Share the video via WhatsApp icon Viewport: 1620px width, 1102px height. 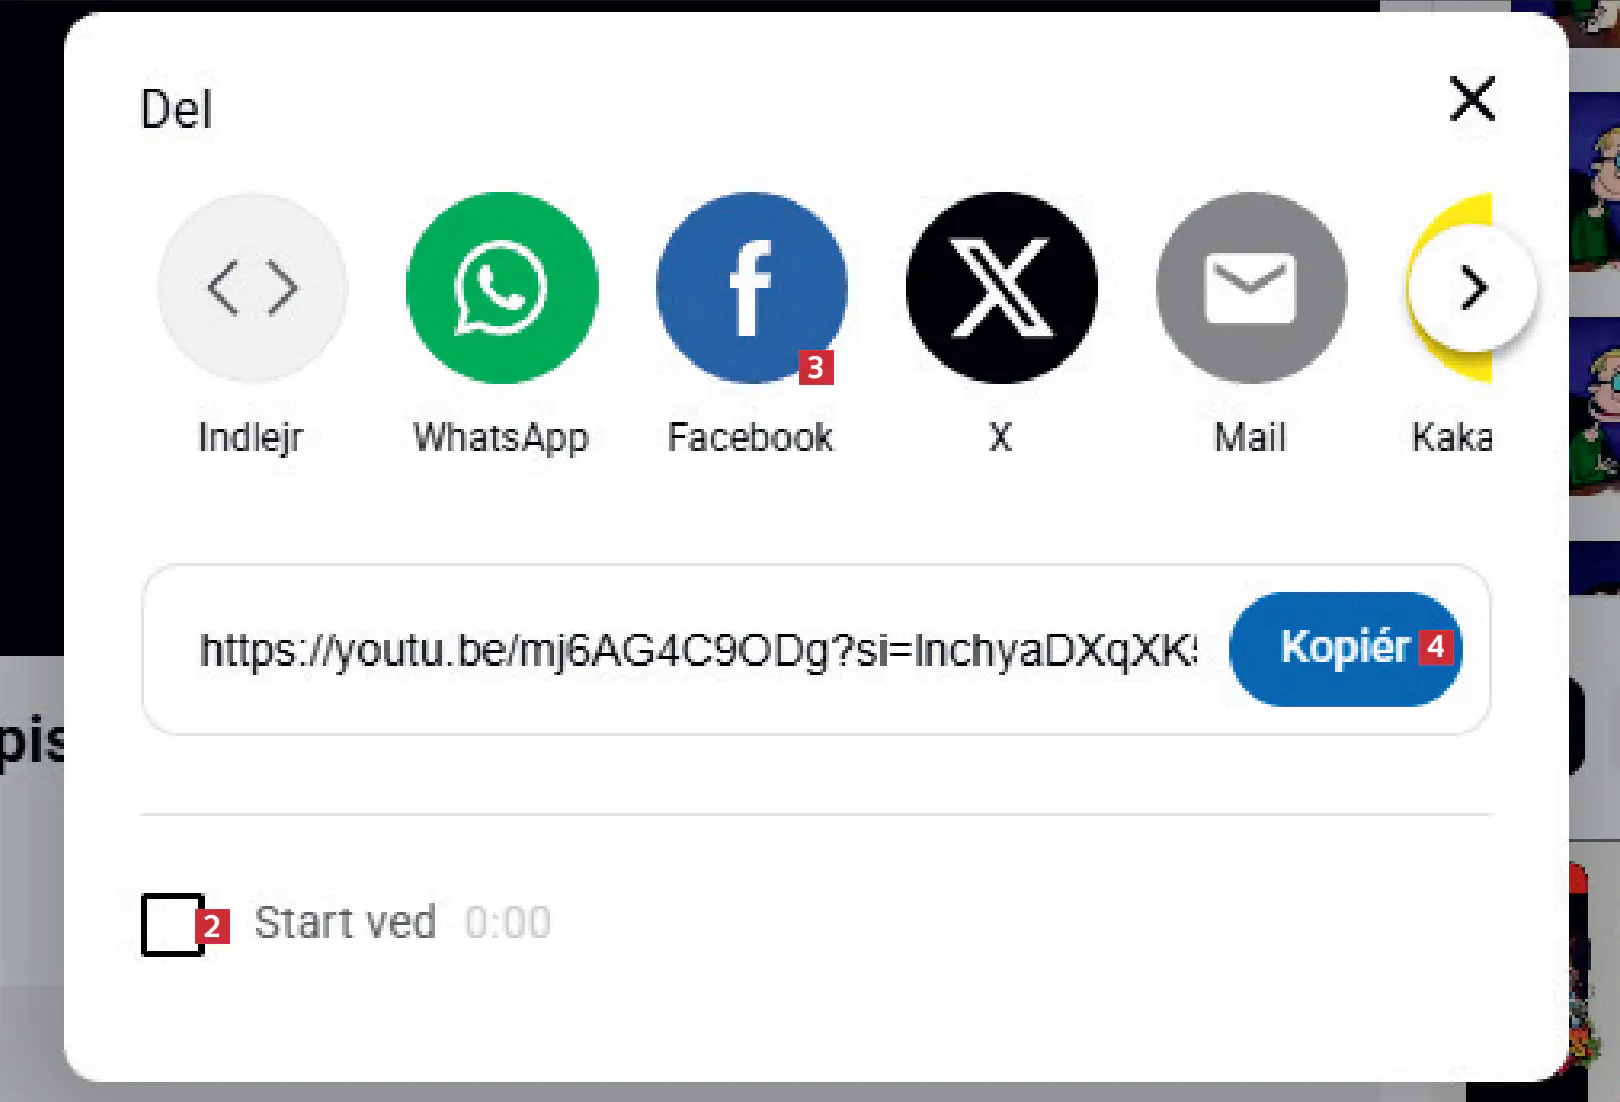(502, 288)
